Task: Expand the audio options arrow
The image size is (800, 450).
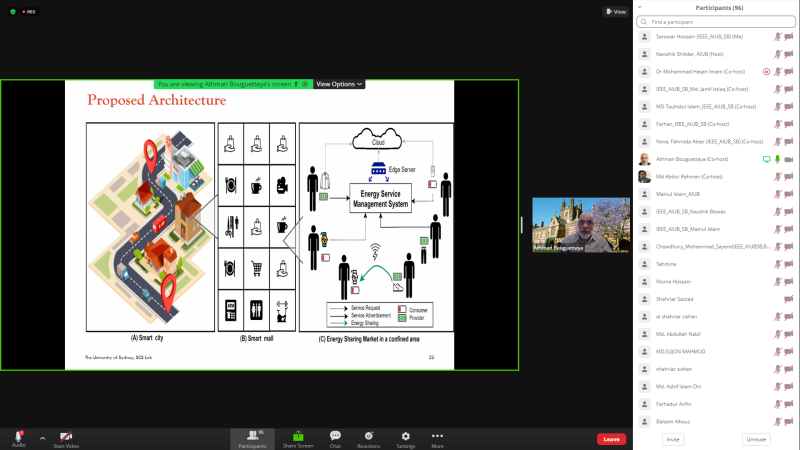Action: pyautogui.click(x=42, y=438)
